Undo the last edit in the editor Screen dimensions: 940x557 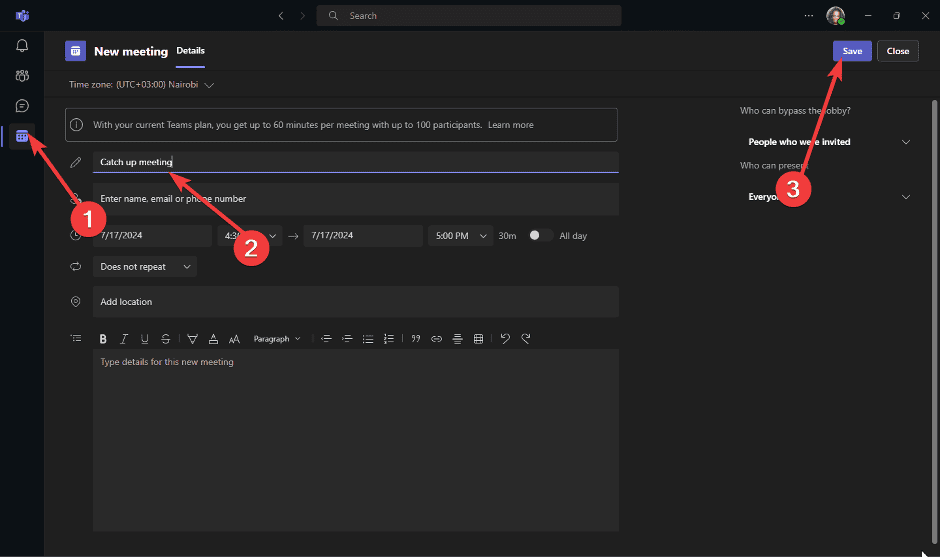[x=505, y=339]
